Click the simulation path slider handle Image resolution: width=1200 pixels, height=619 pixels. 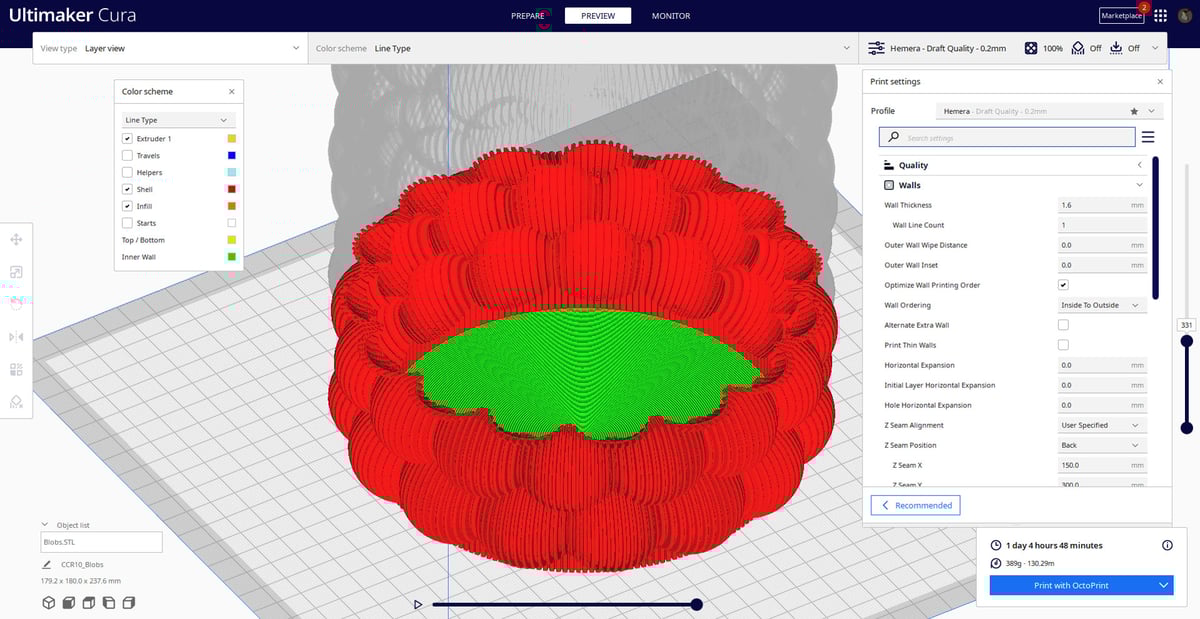pos(697,604)
